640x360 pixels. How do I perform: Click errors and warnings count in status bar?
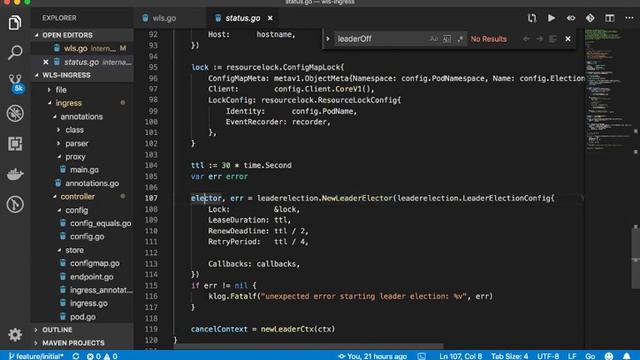[102, 356]
